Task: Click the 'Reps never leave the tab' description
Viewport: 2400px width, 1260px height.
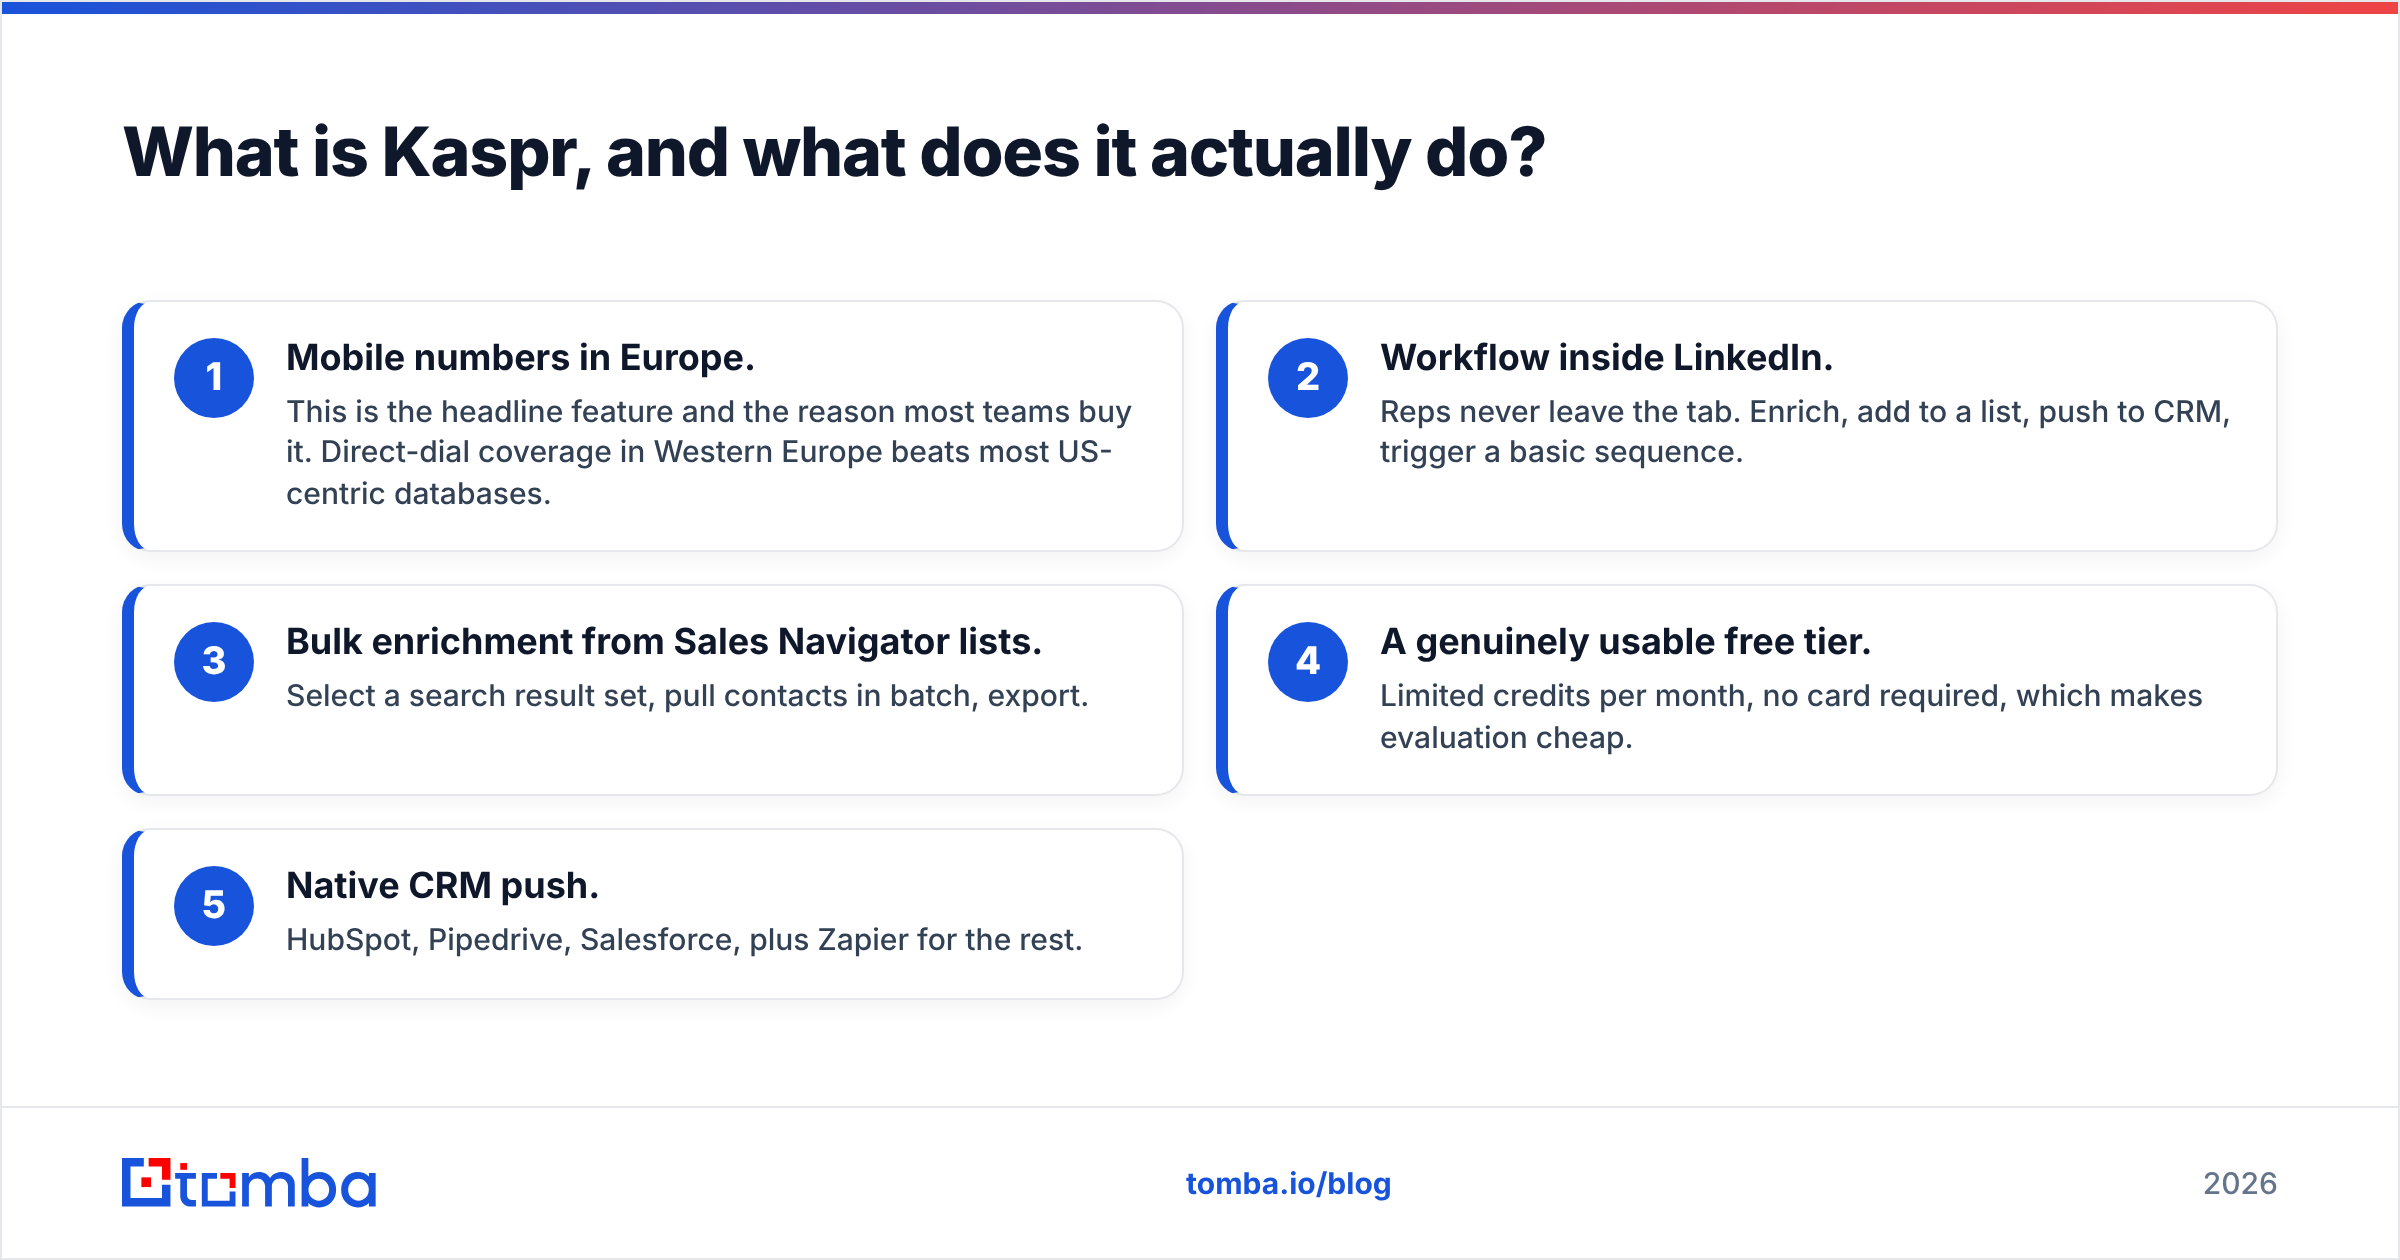Action: (x=1804, y=432)
